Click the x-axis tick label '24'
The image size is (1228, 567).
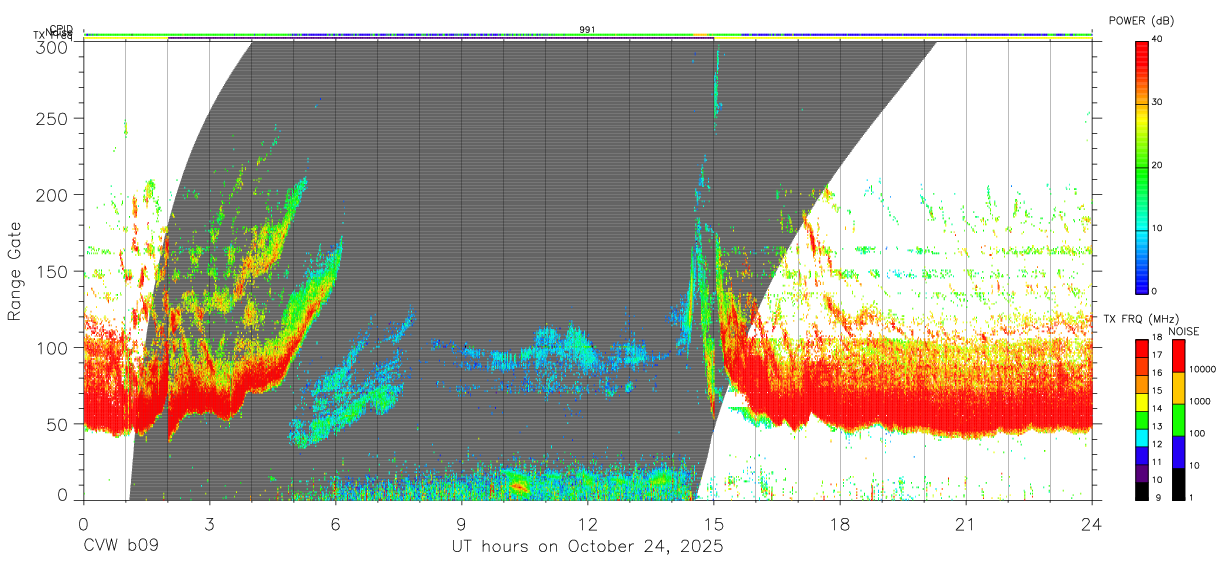[x=1091, y=524]
